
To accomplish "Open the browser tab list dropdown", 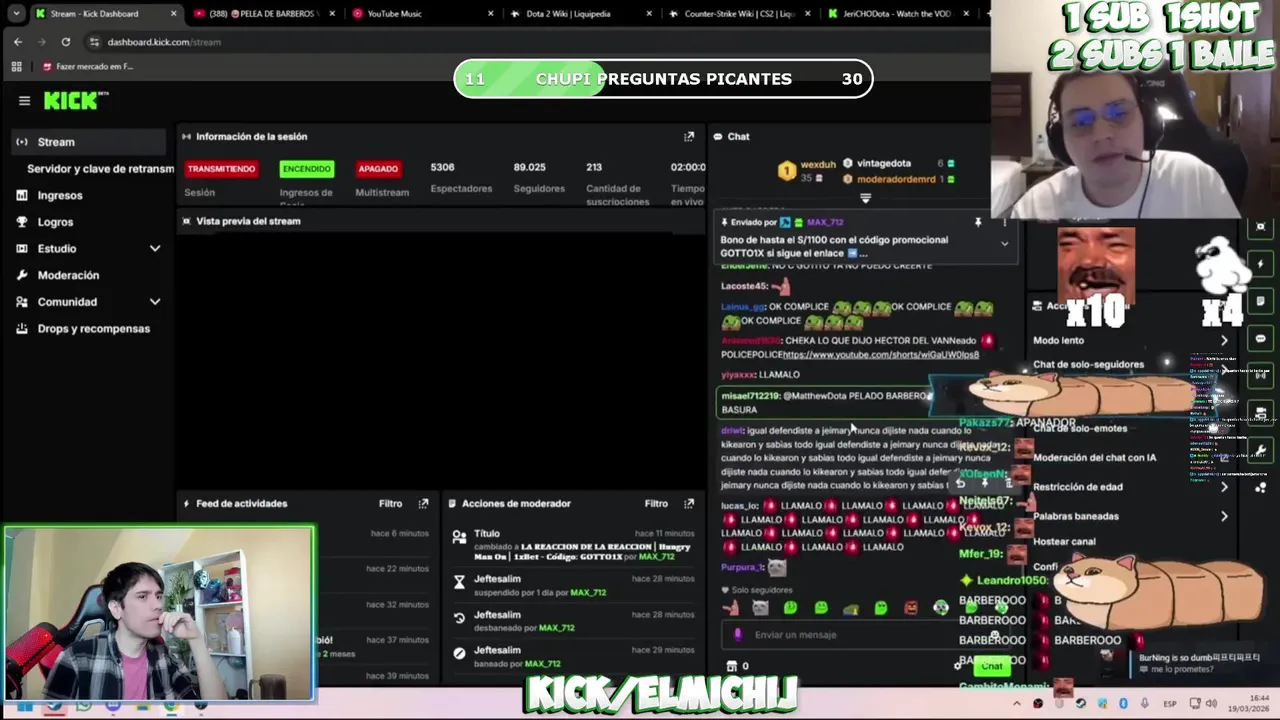I will 16,13.
